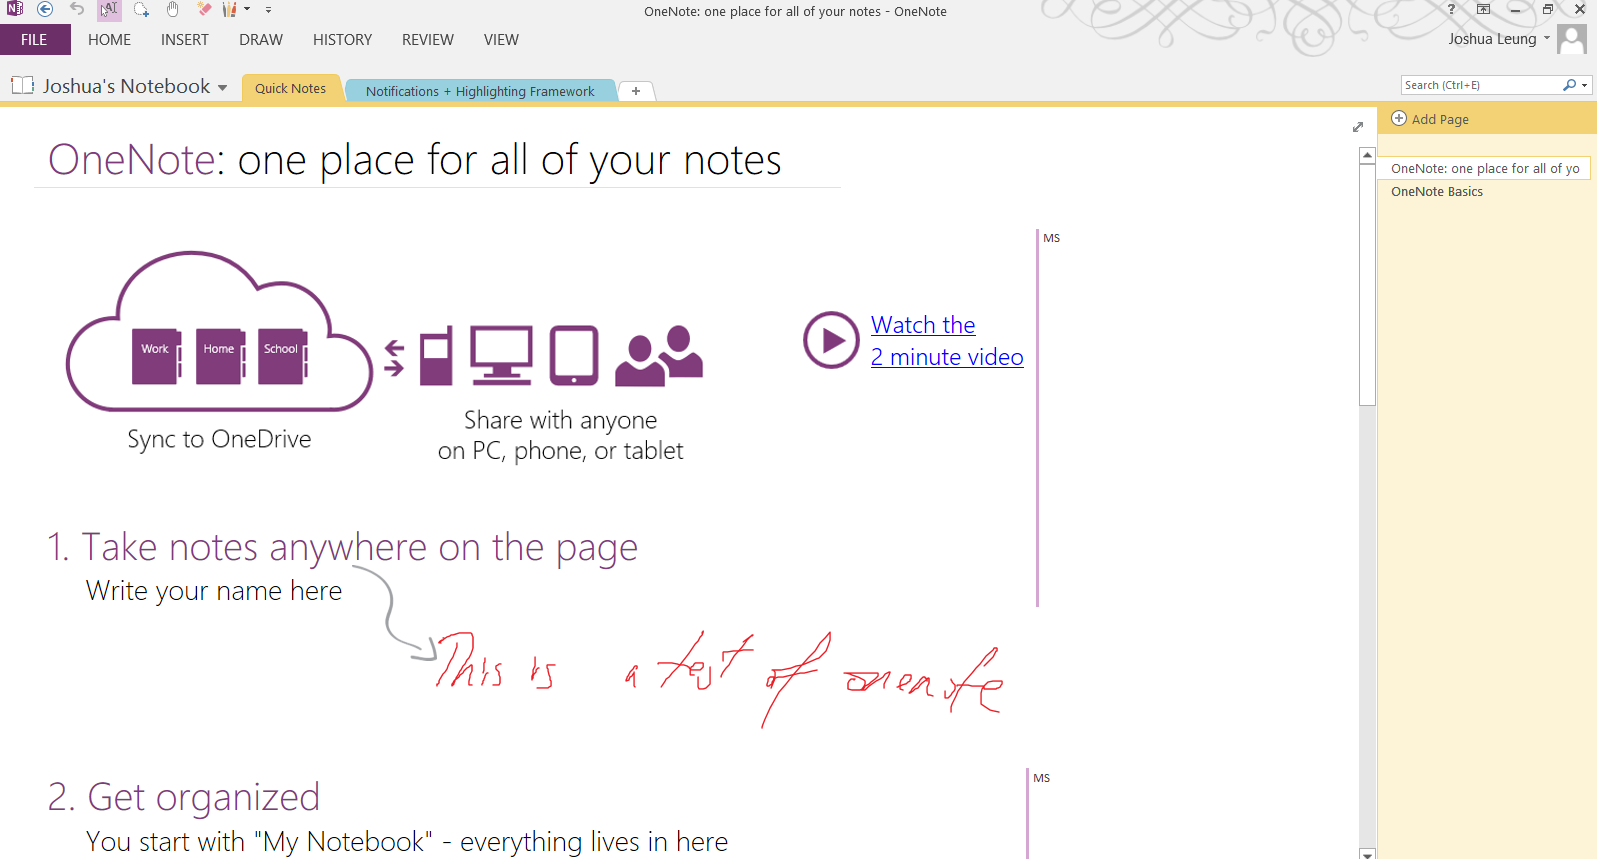Click the page scrollbar up arrow
Image resolution: width=1597 pixels, height=859 pixels.
point(1367,155)
